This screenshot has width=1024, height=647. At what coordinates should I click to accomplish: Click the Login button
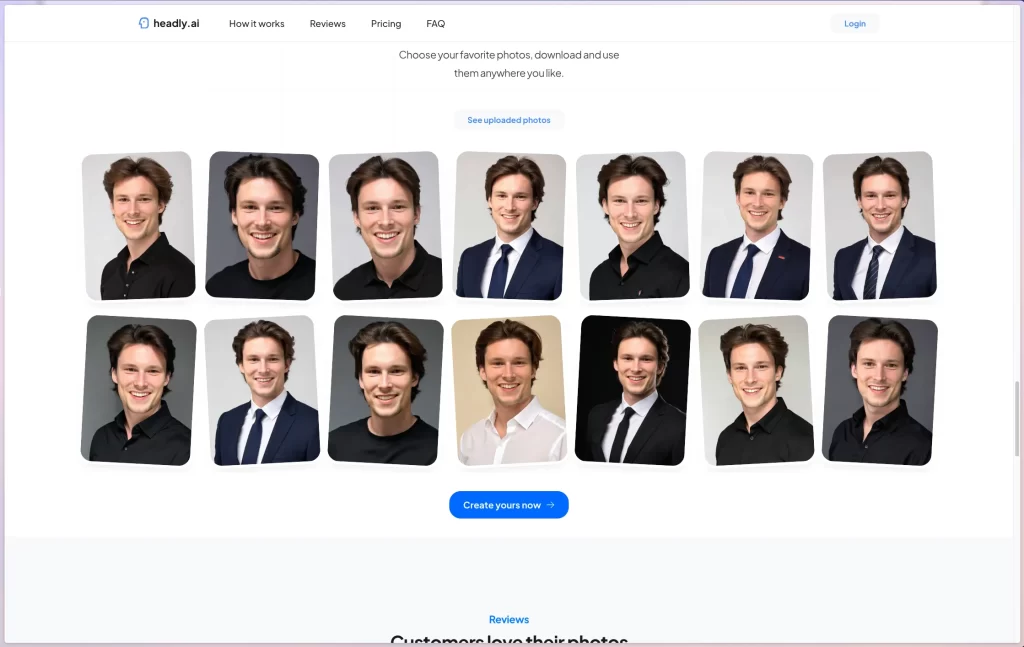(854, 22)
